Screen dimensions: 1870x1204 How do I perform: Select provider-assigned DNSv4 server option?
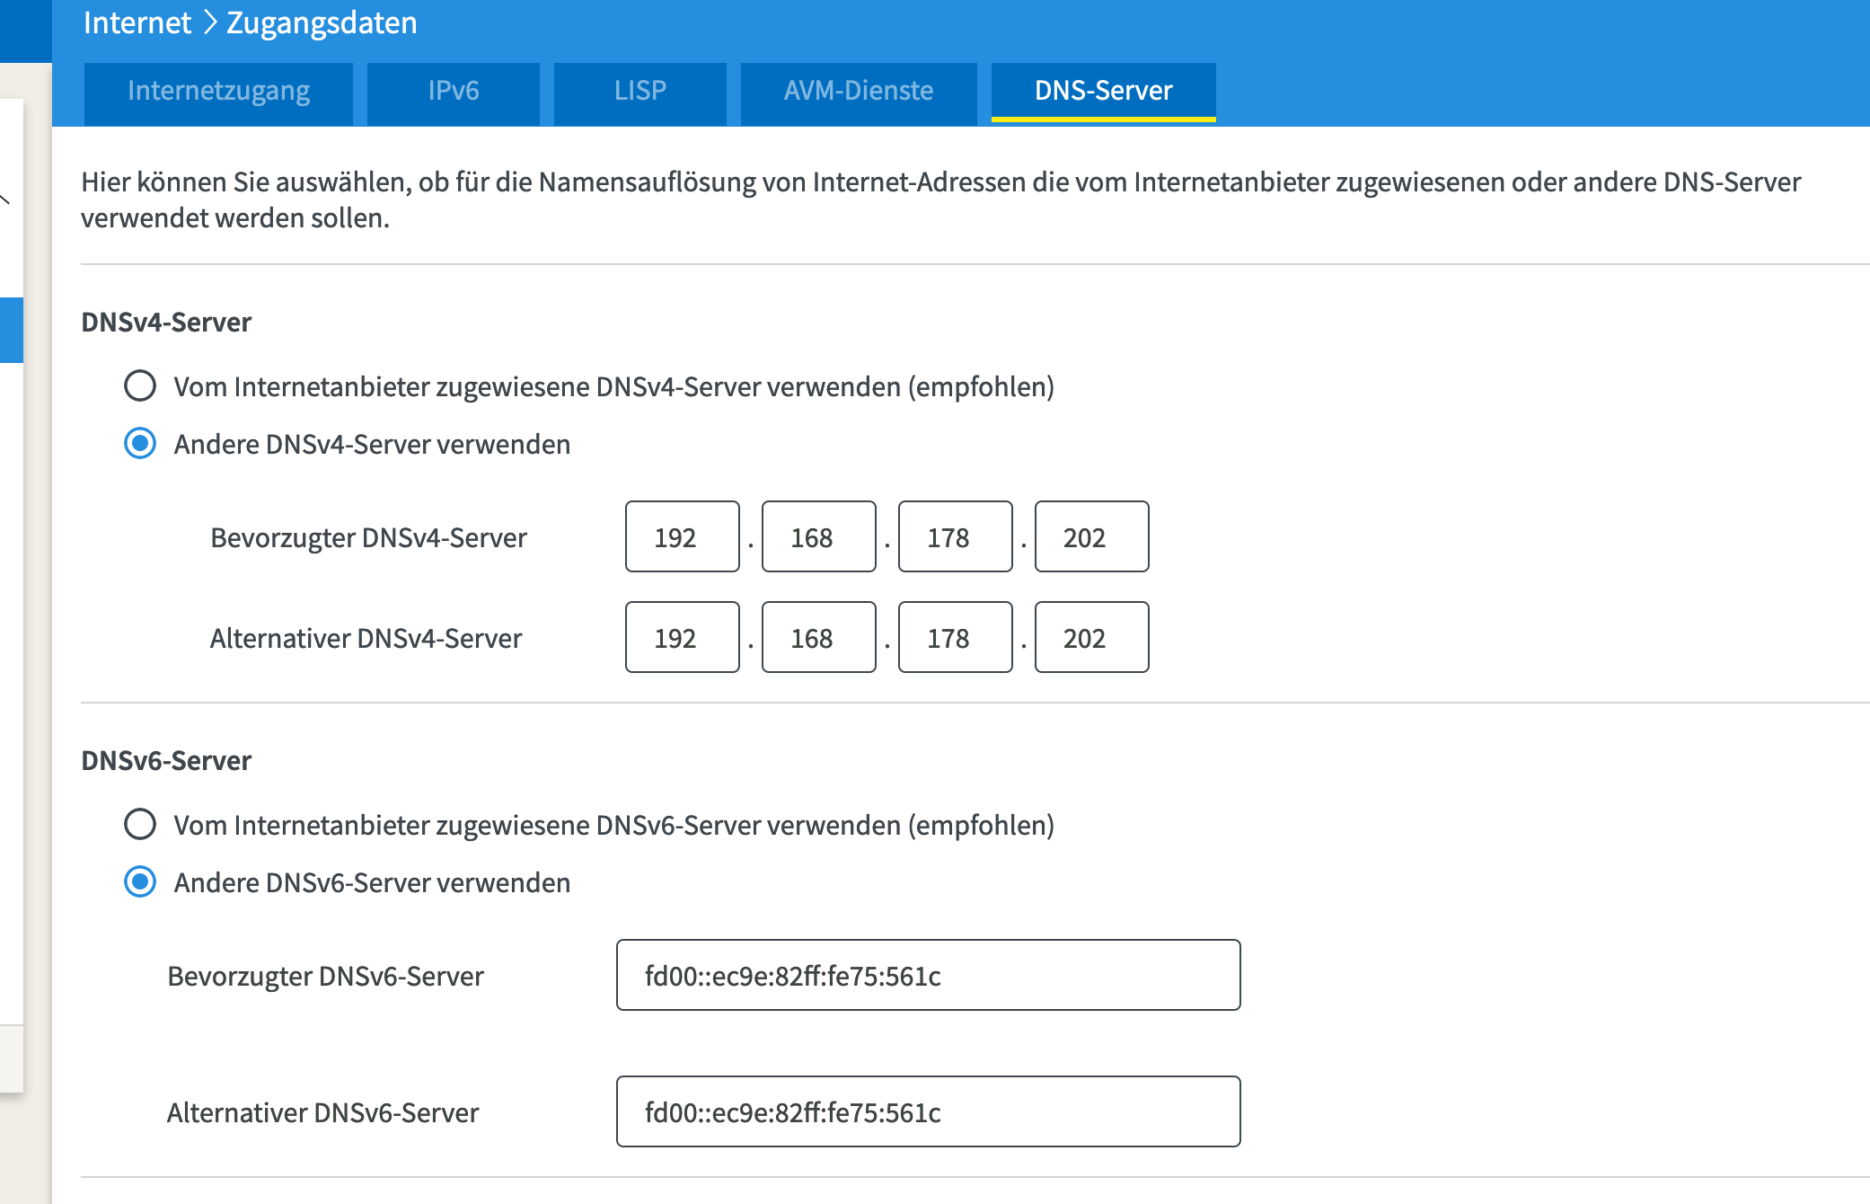coord(140,386)
